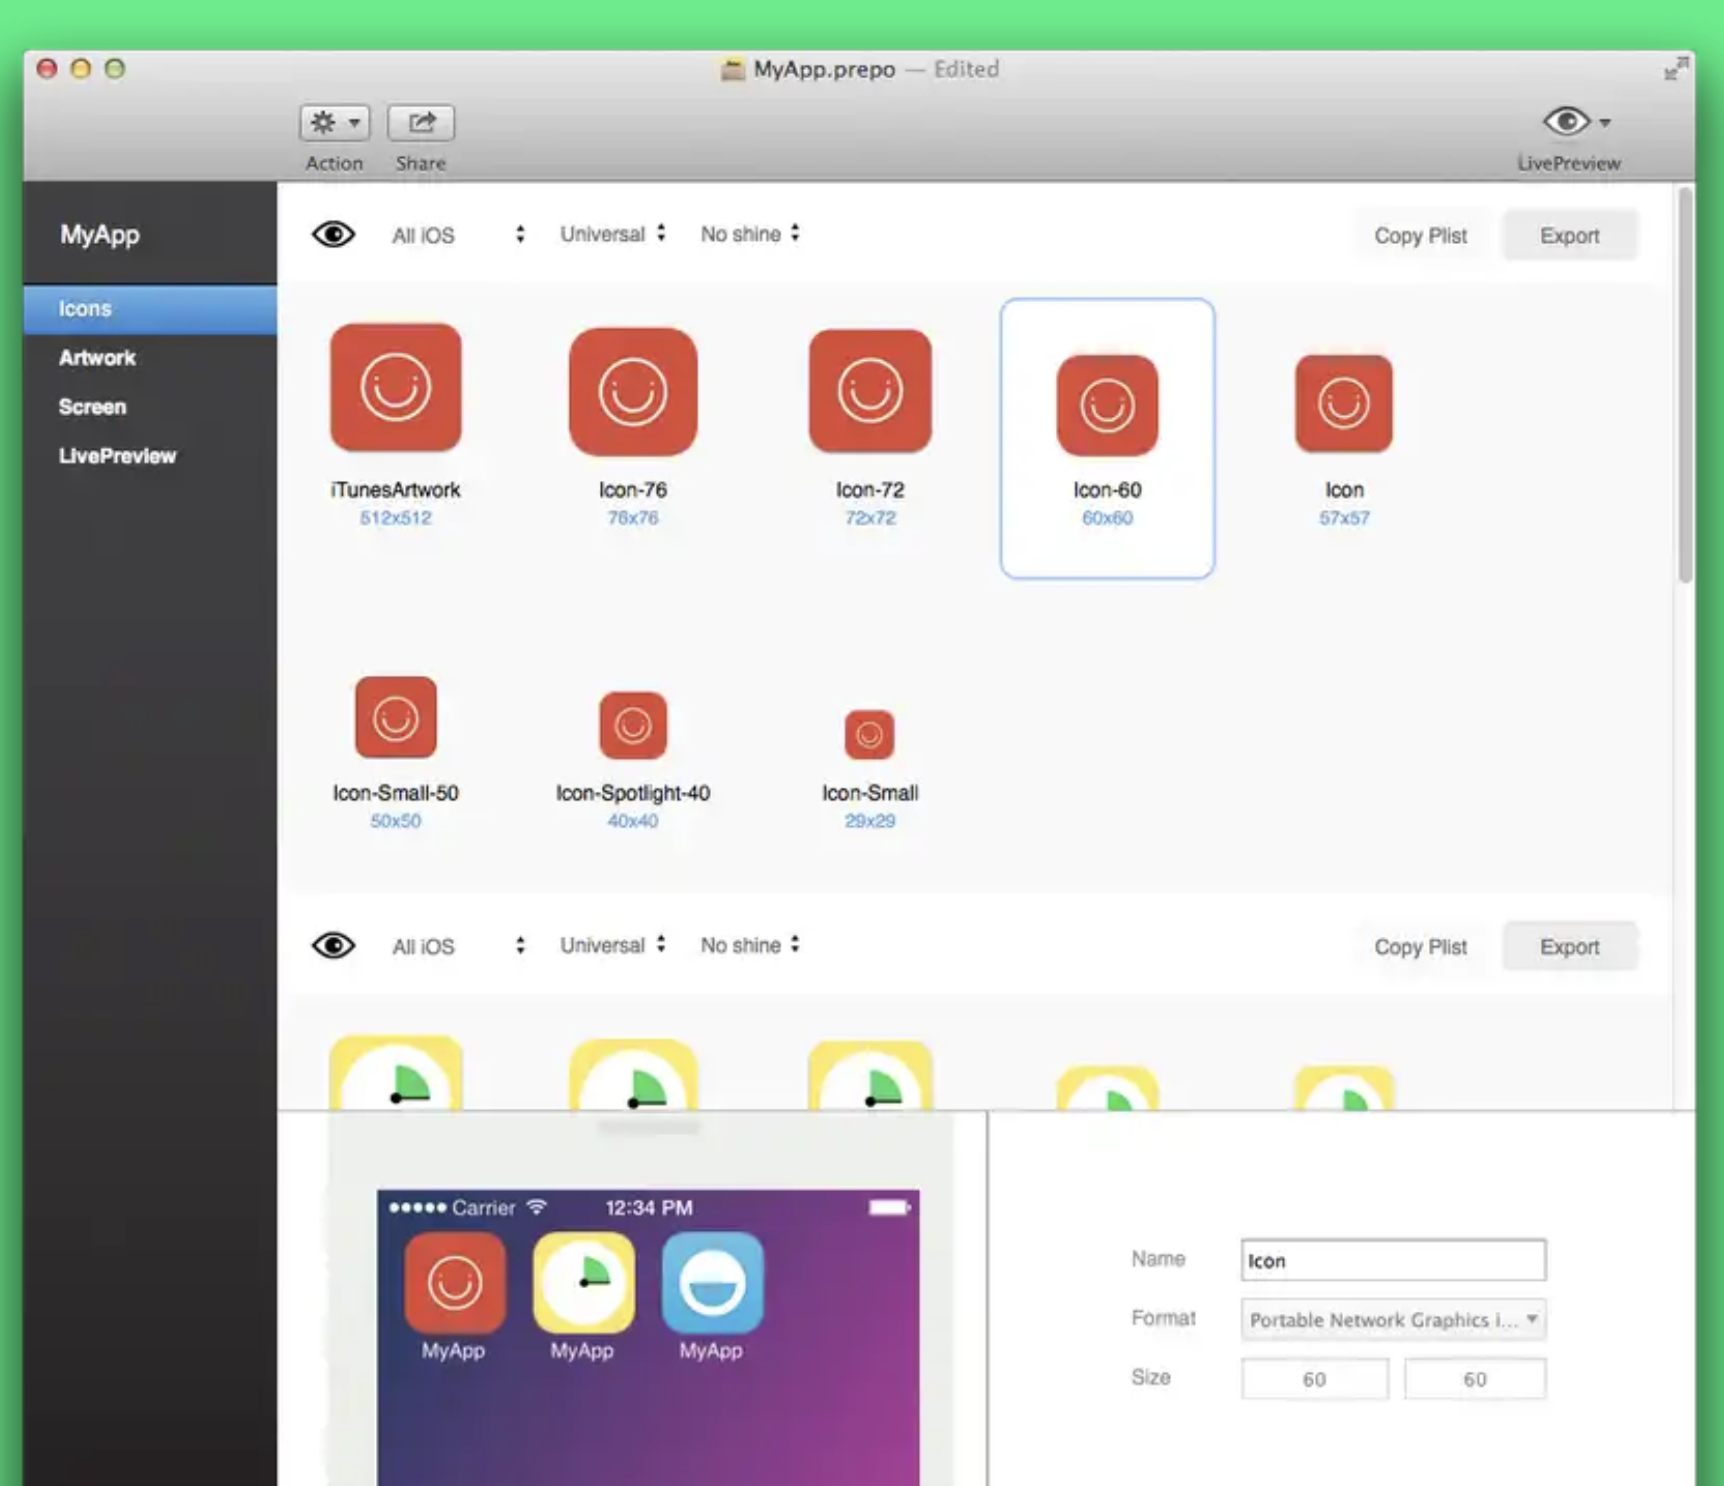Click the MyApp project title in sidebar
Image resolution: width=1724 pixels, height=1486 pixels.
(x=99, y=235)
